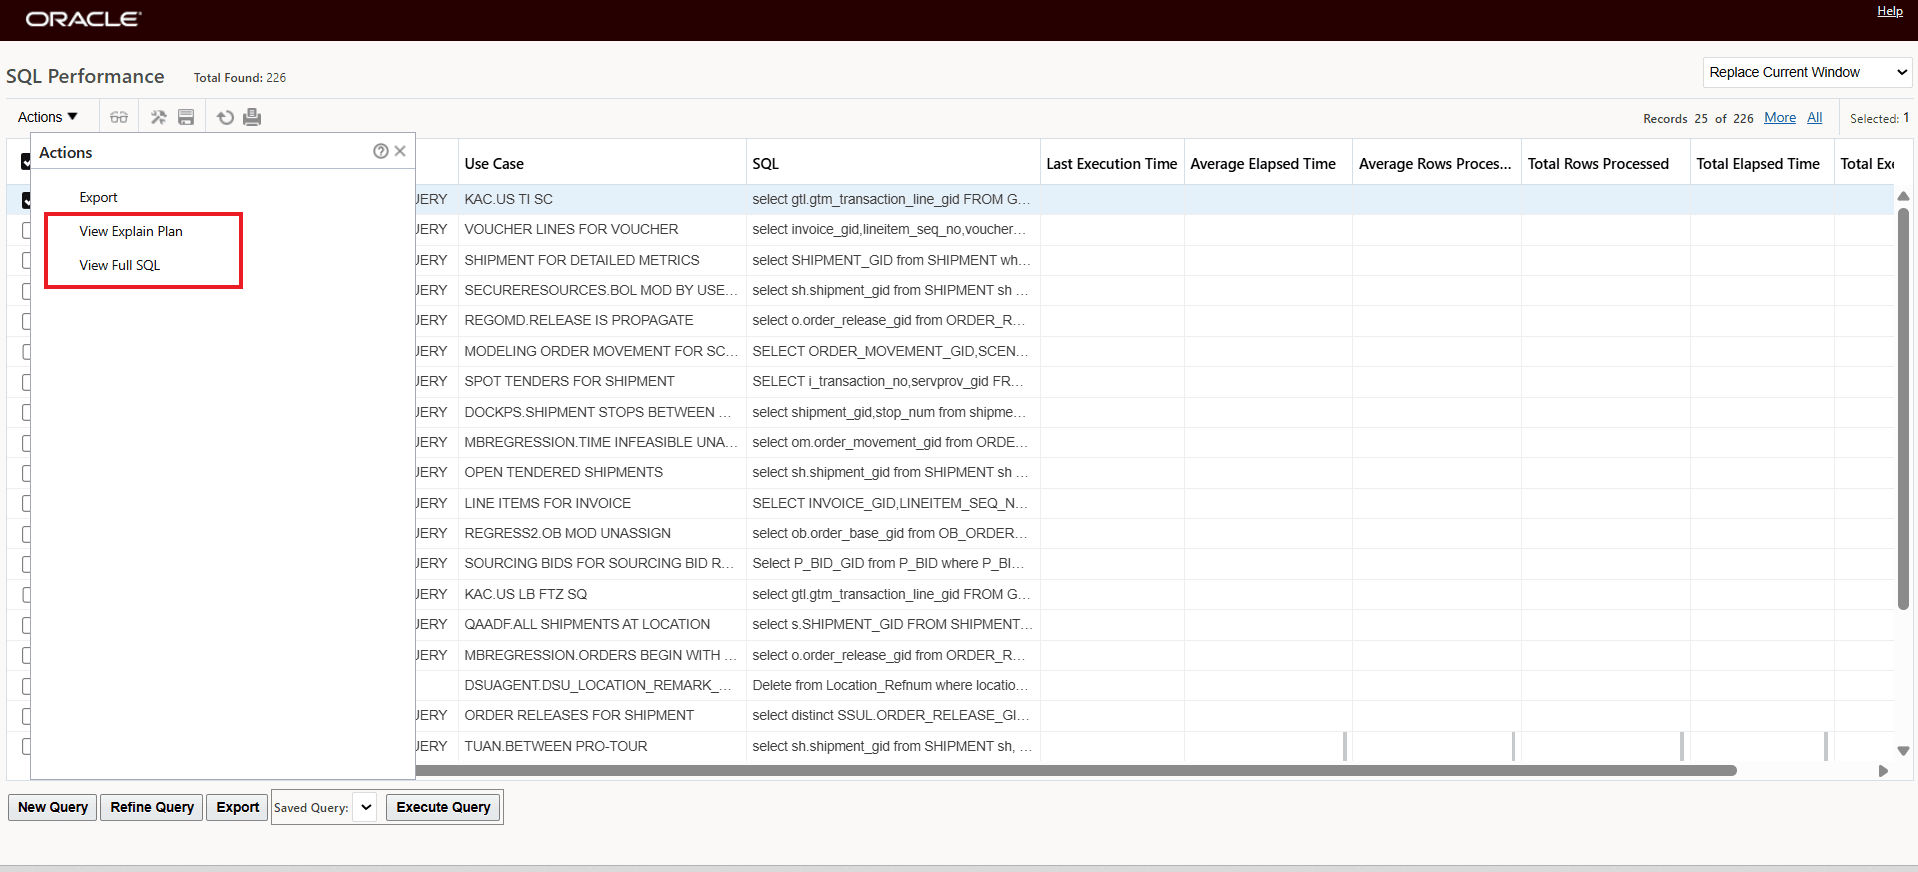Click vertical scrollbar down arrow
This screenshot has height=872, width=1918.
coord(1903,750)
